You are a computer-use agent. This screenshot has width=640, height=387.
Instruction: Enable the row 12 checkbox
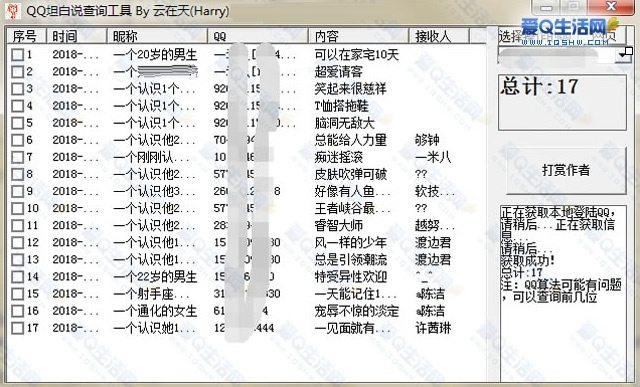[18, 243]
